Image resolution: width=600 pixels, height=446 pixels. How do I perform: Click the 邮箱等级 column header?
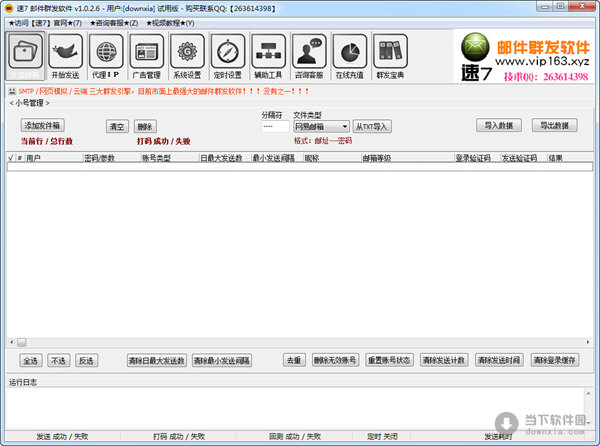pyautogui.click(x=408, y=158)
